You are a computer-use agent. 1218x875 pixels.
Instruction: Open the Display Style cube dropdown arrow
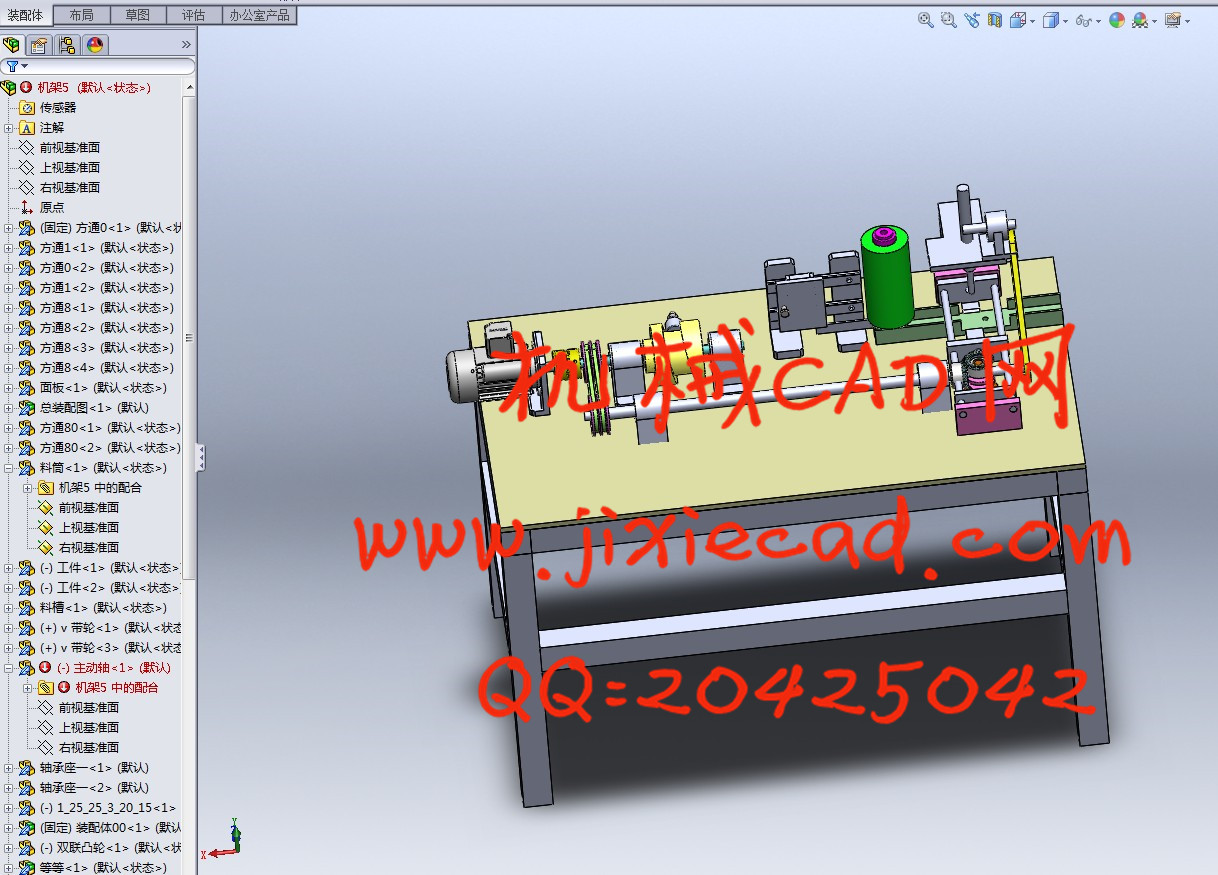(1066, 21)
